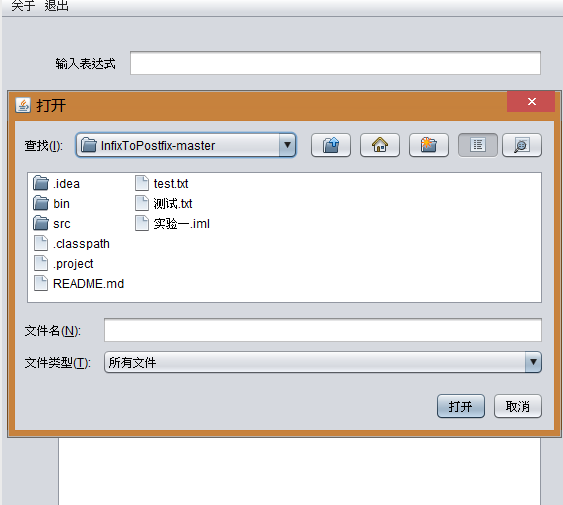Select the .classpath file icon
Viewport: 563px width, 505px height.
click(41, 243)
